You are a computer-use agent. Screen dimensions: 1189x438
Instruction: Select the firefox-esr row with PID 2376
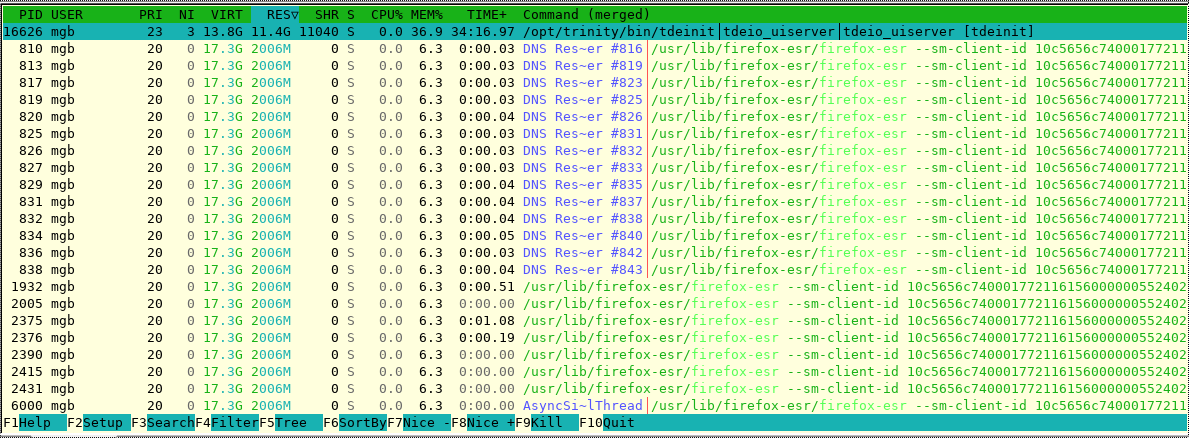pos(594,339)
